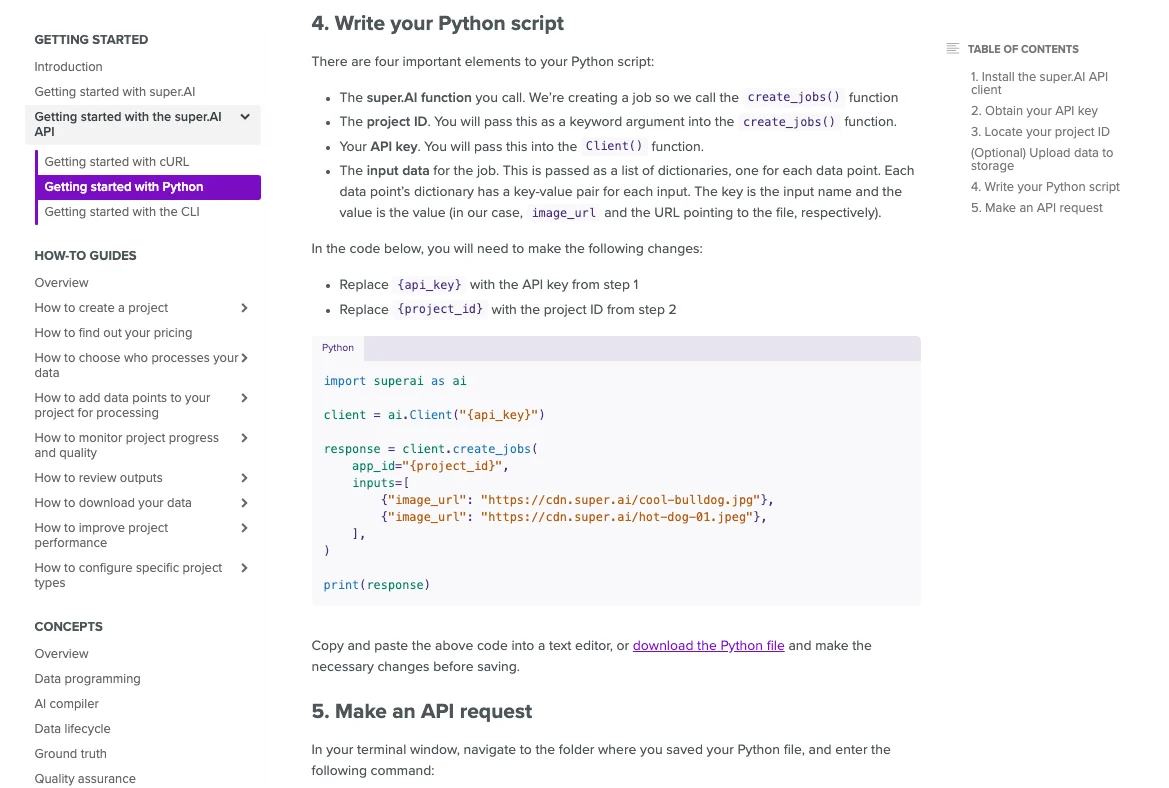This screenshot has width=1169, height=788.
Task: Click the import superai as ai code line
Action: click(x=395, y=381)
